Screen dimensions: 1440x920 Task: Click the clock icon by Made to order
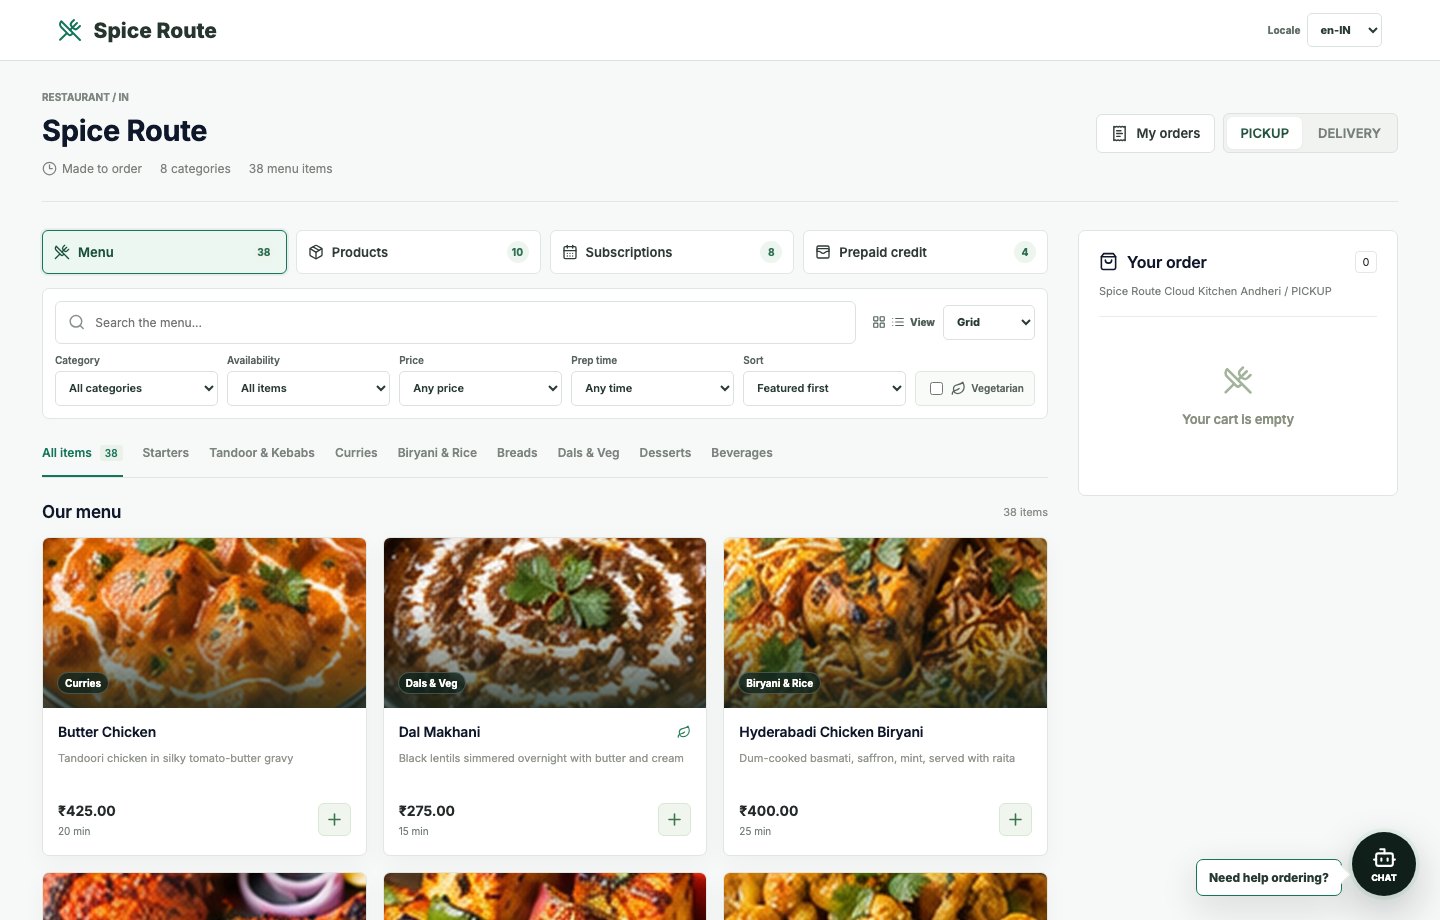click(49, 169)
